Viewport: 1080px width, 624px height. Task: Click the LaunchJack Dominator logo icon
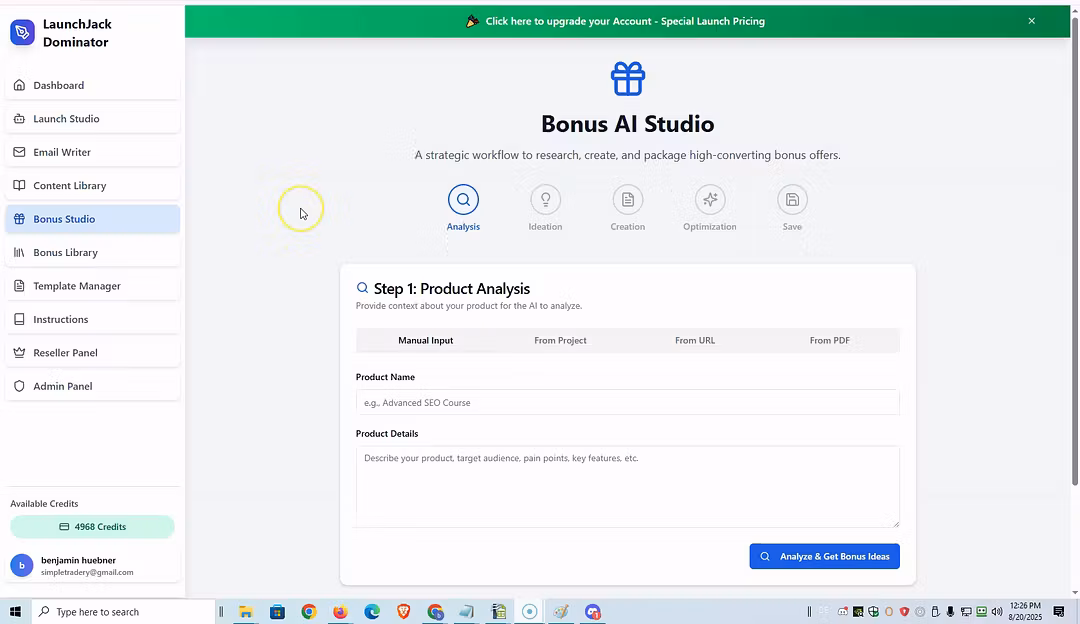[x=22, y=32]
